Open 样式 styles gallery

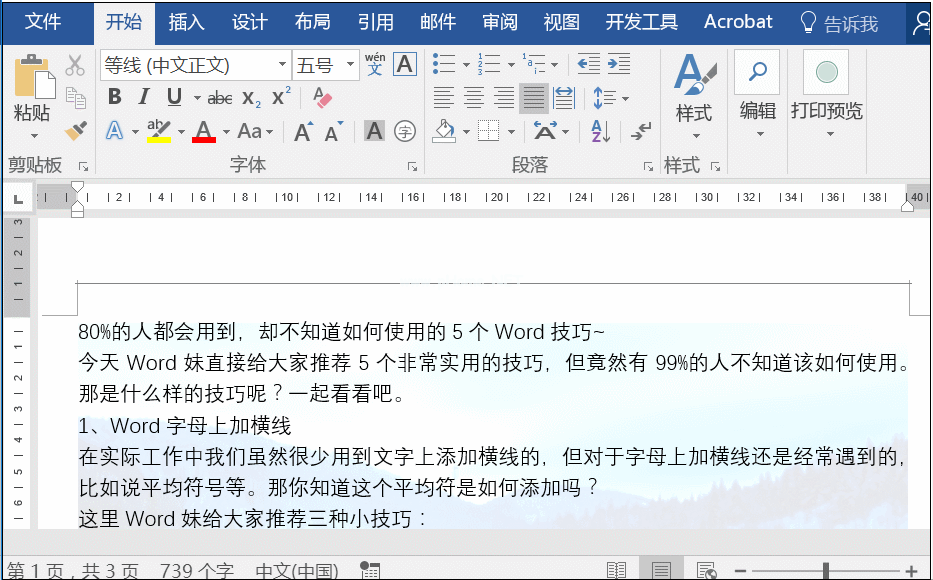coord(694,96)
